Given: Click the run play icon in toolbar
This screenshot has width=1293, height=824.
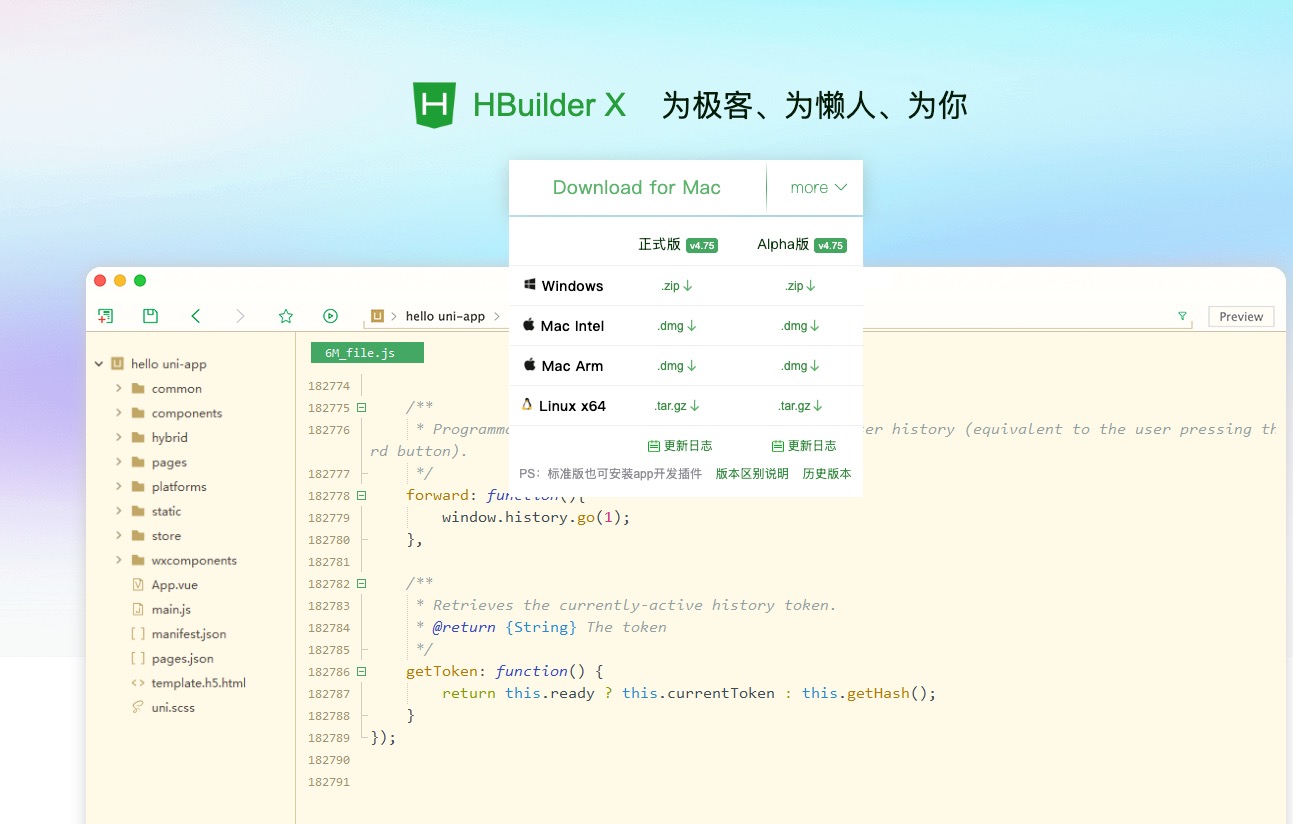Looking at the screenshot, I should point(330,316).
